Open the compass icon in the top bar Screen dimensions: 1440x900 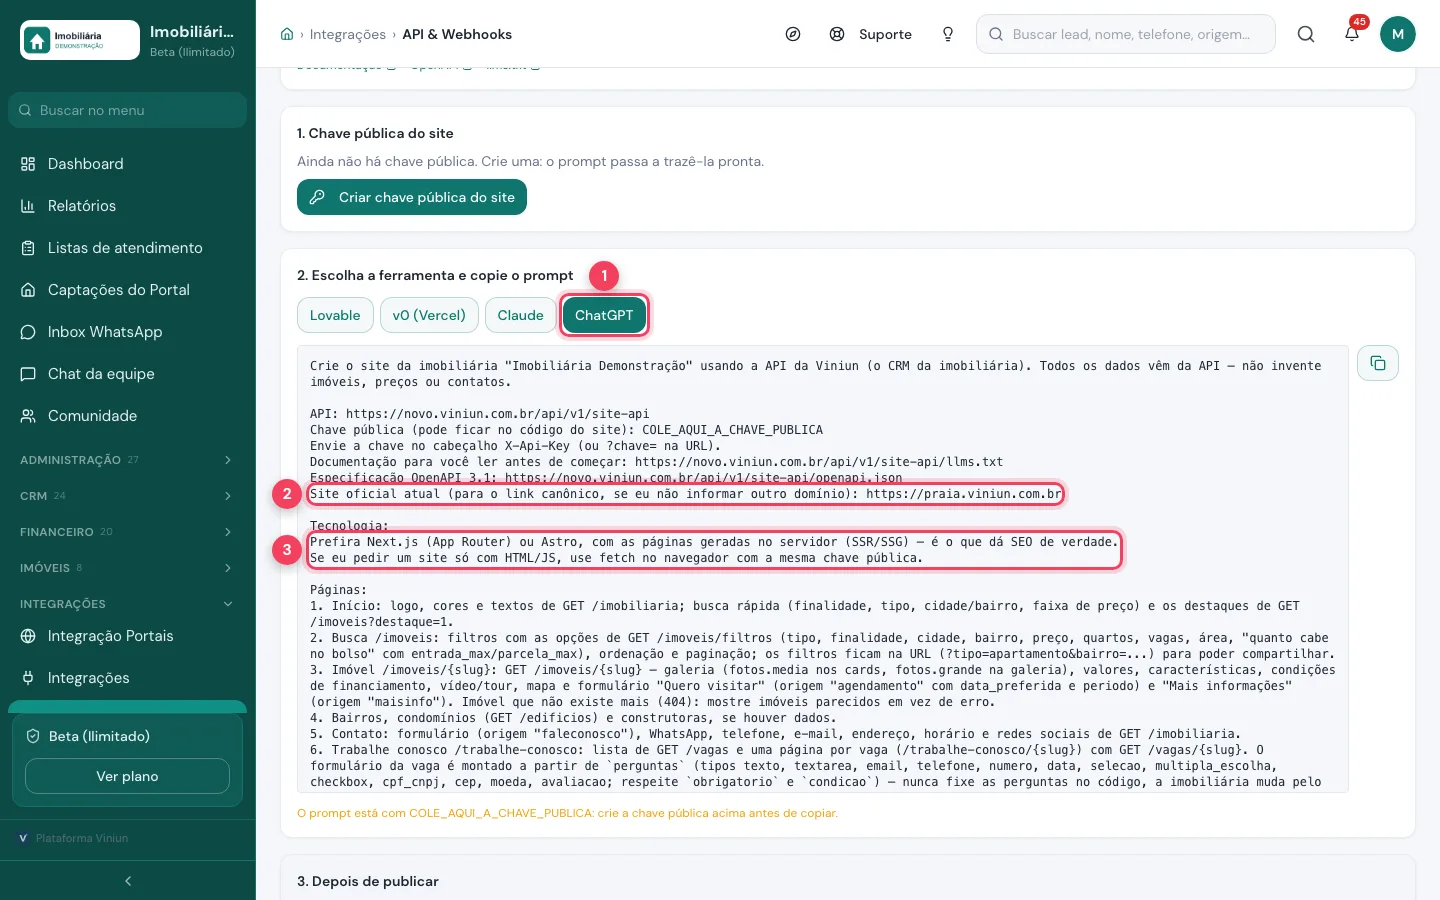[x=793, y=34]
